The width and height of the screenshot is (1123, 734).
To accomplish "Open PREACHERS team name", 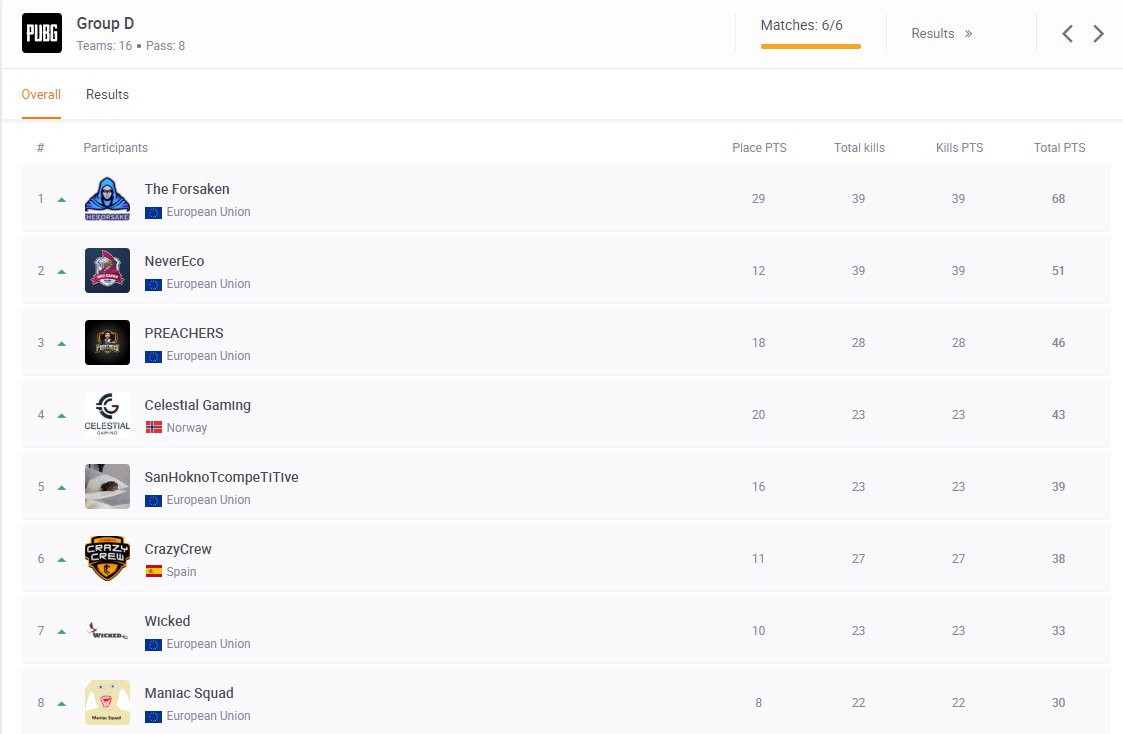I will (x=184, y=333).
